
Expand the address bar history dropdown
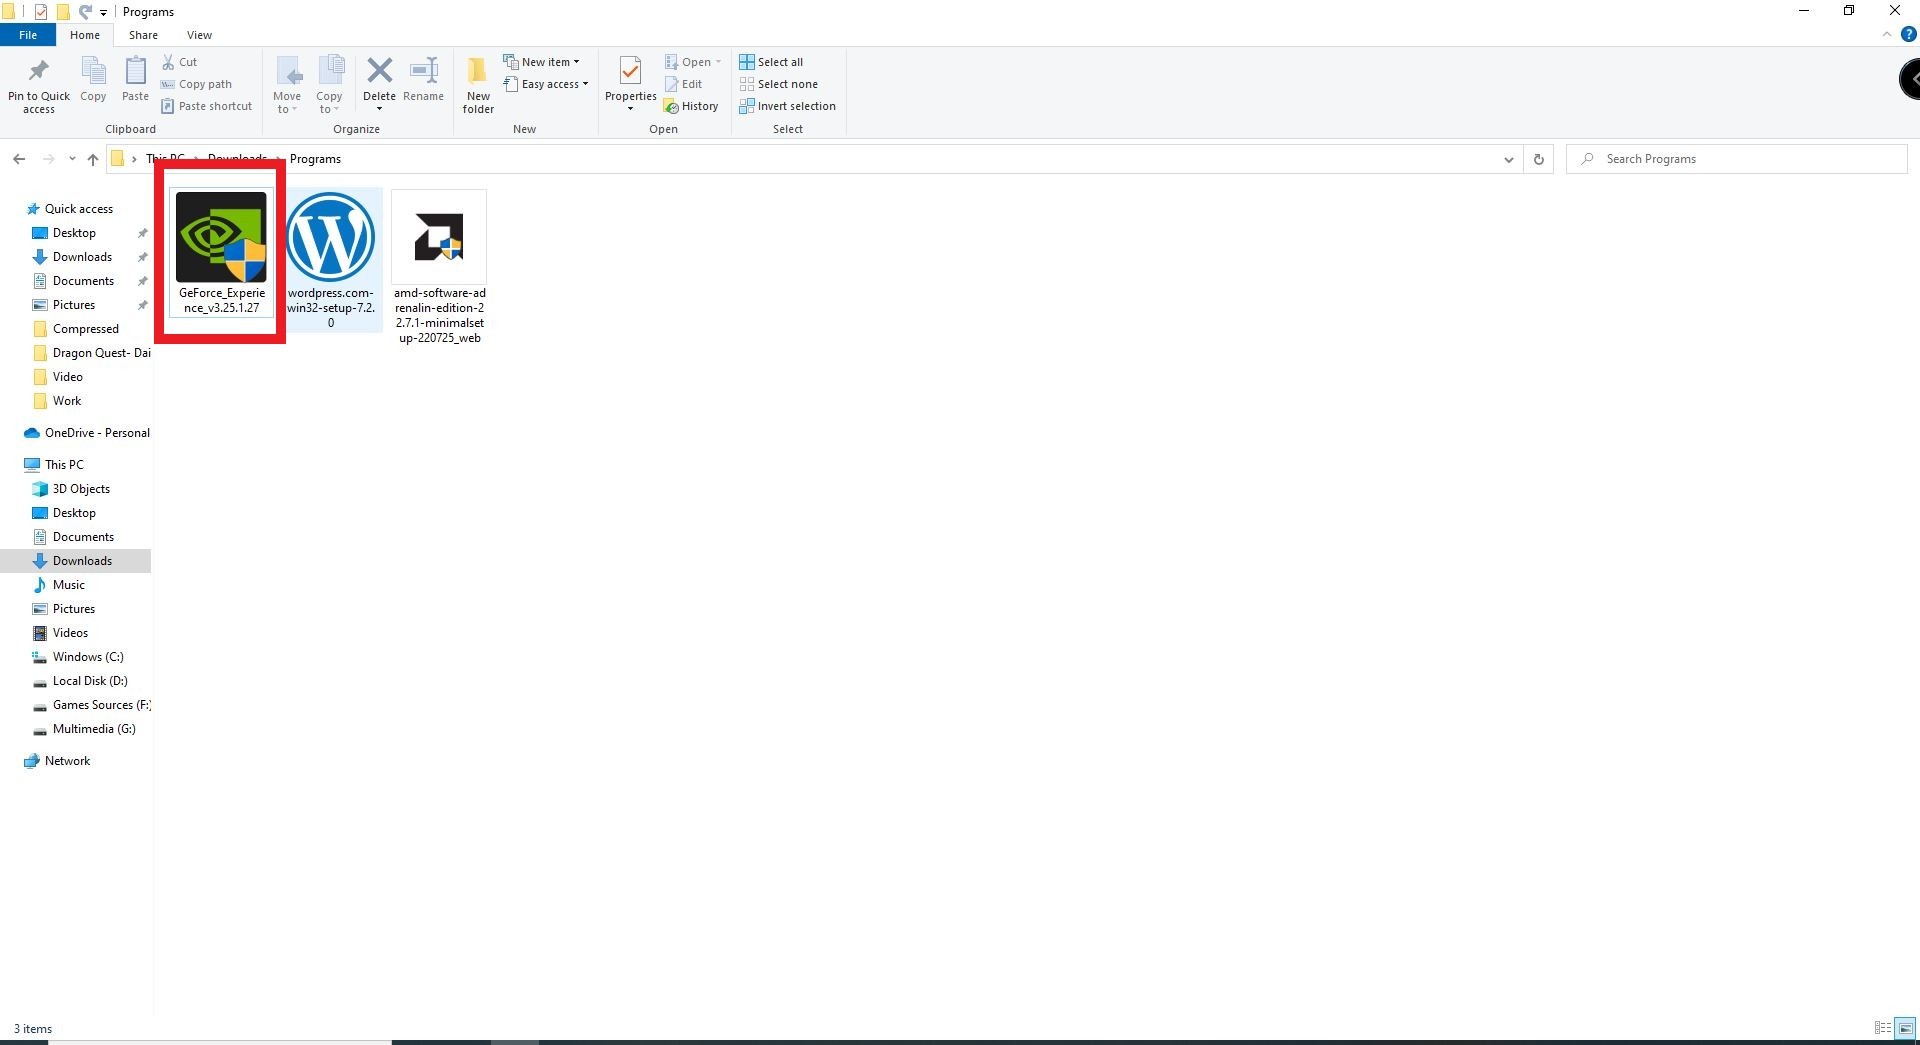coord(1508,159)
